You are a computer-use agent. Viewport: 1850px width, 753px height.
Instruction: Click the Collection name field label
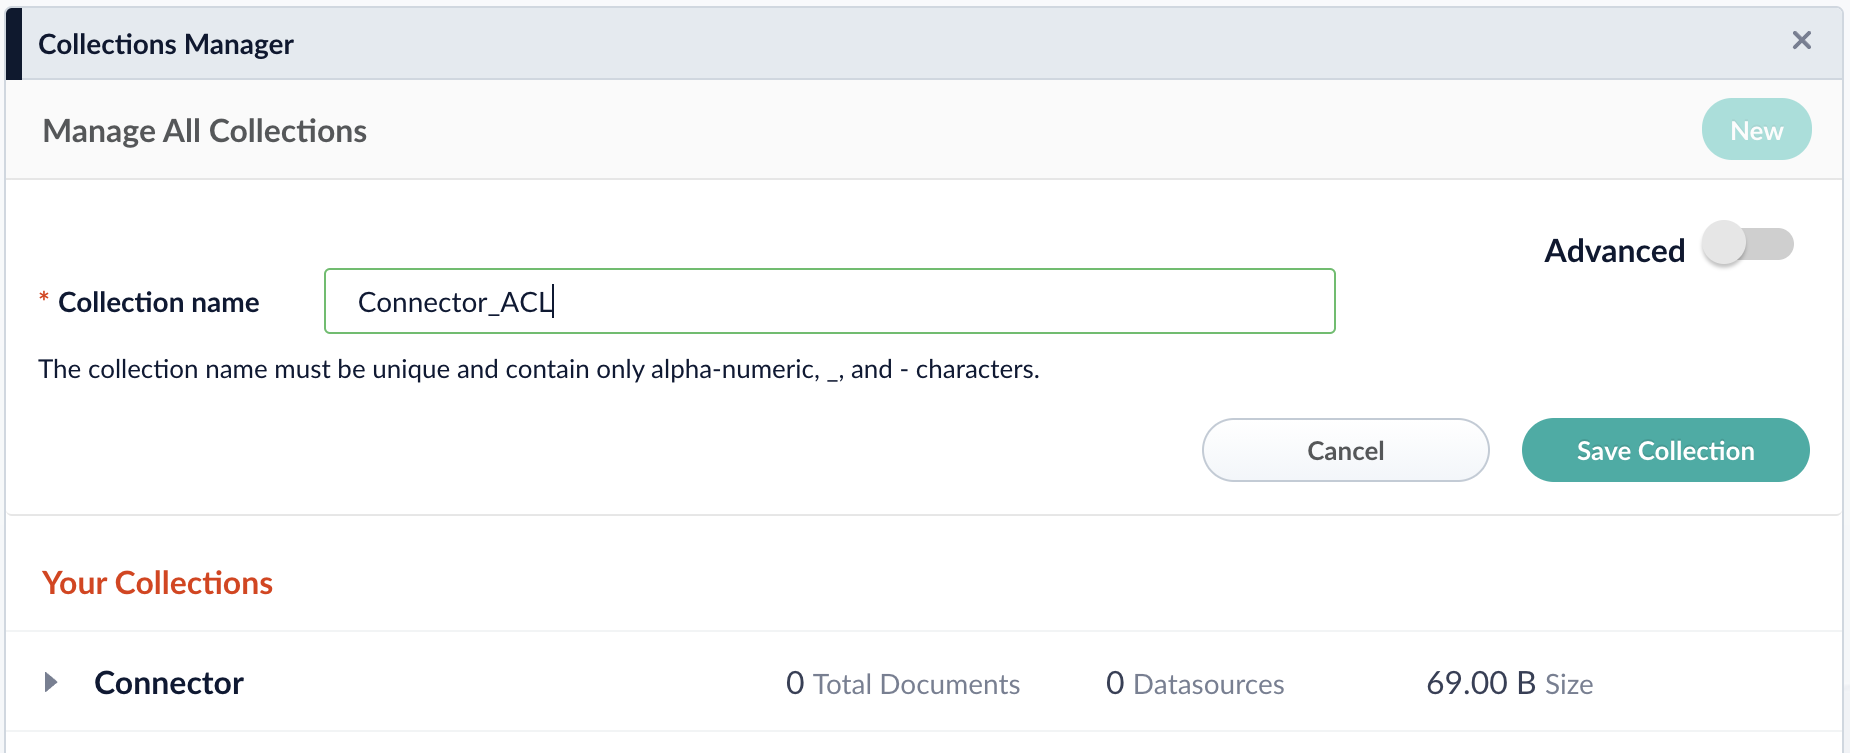159,302
